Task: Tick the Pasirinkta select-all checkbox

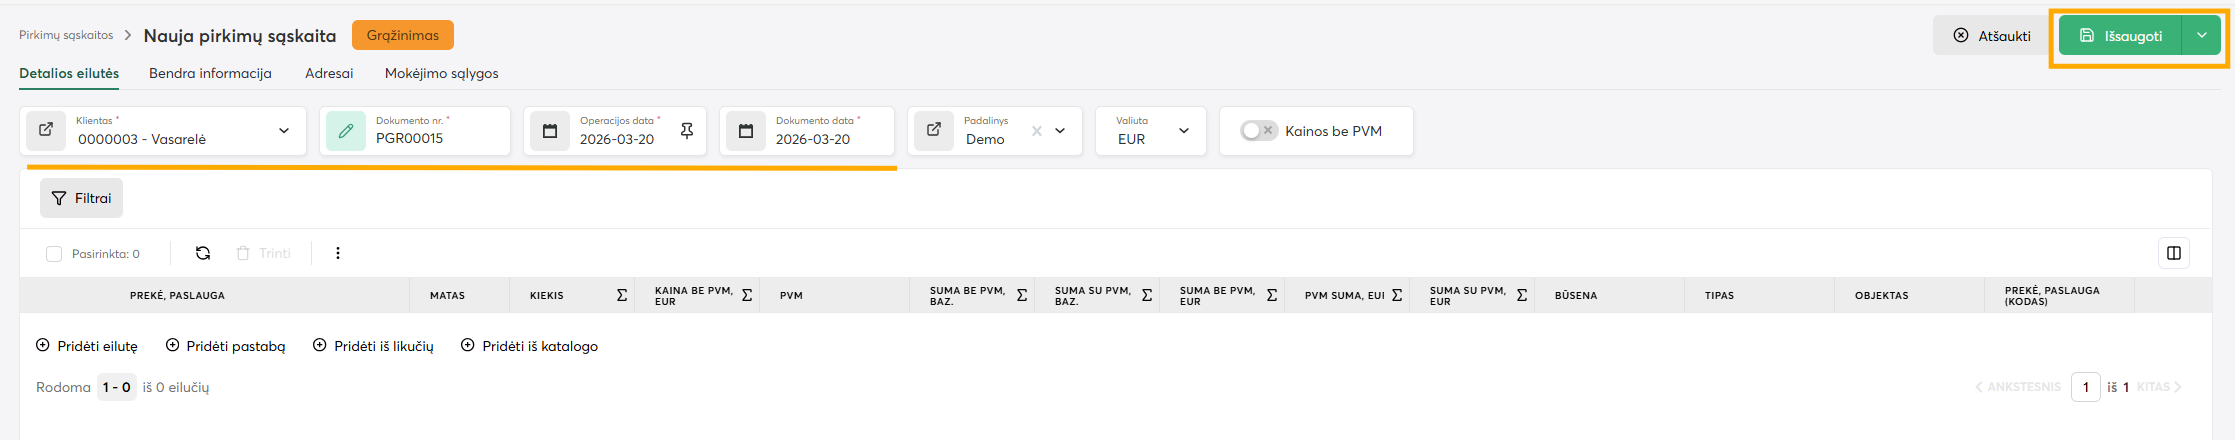Action: click(54, 254)
